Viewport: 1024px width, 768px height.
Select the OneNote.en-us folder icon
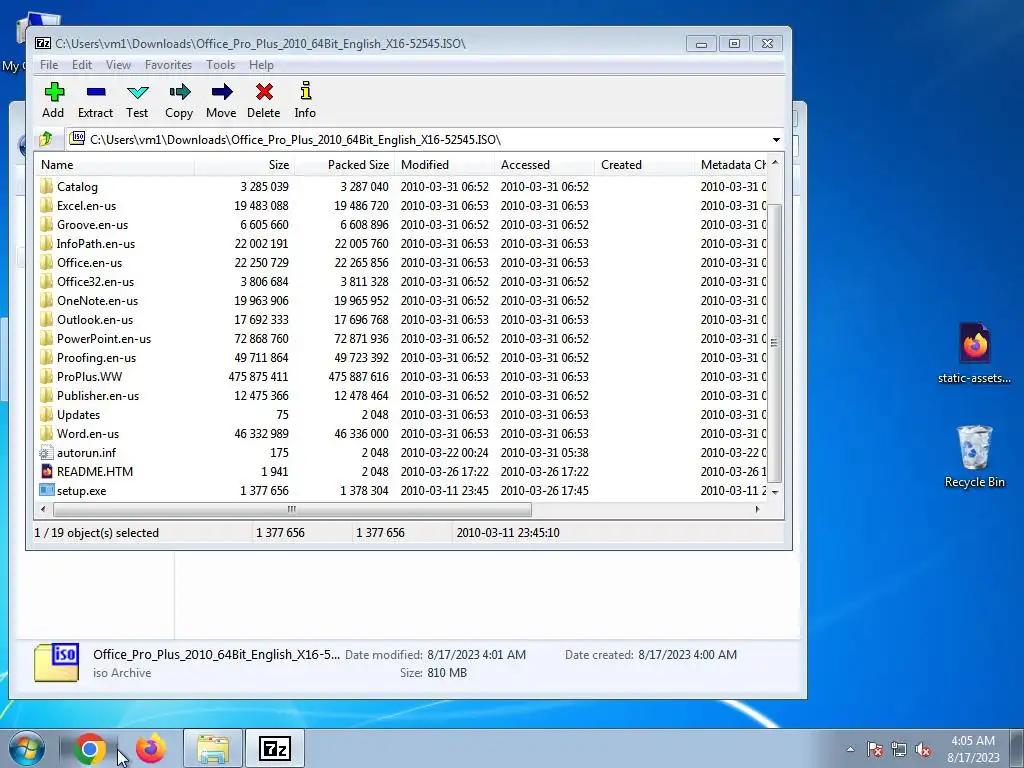pyautogui.click(x=46, y=300)
